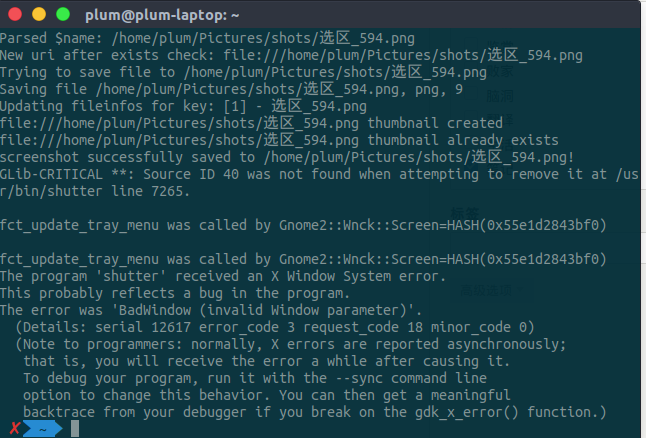The height and width of the screenshot is (438, 646).
Task: Maximize the terminal using the green button
Action: coord(62,15)
